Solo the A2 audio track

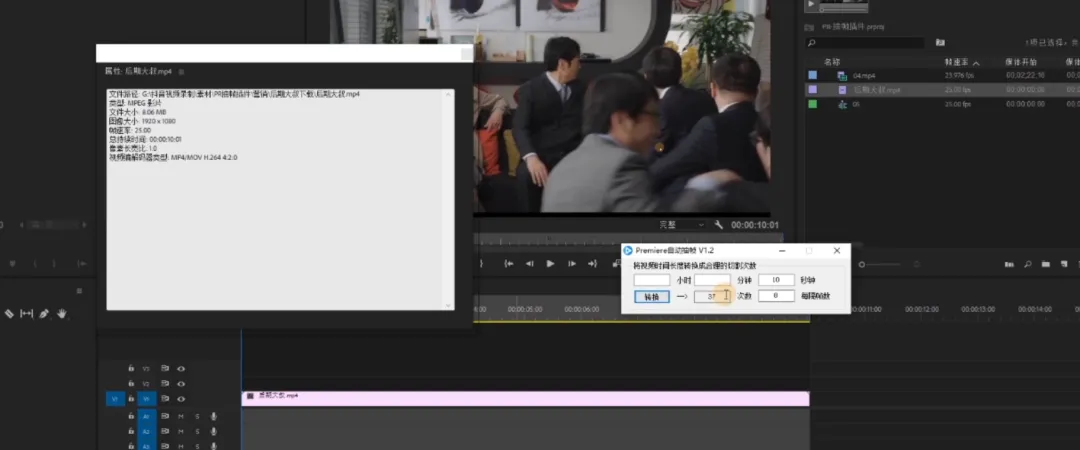coord(197,431)
